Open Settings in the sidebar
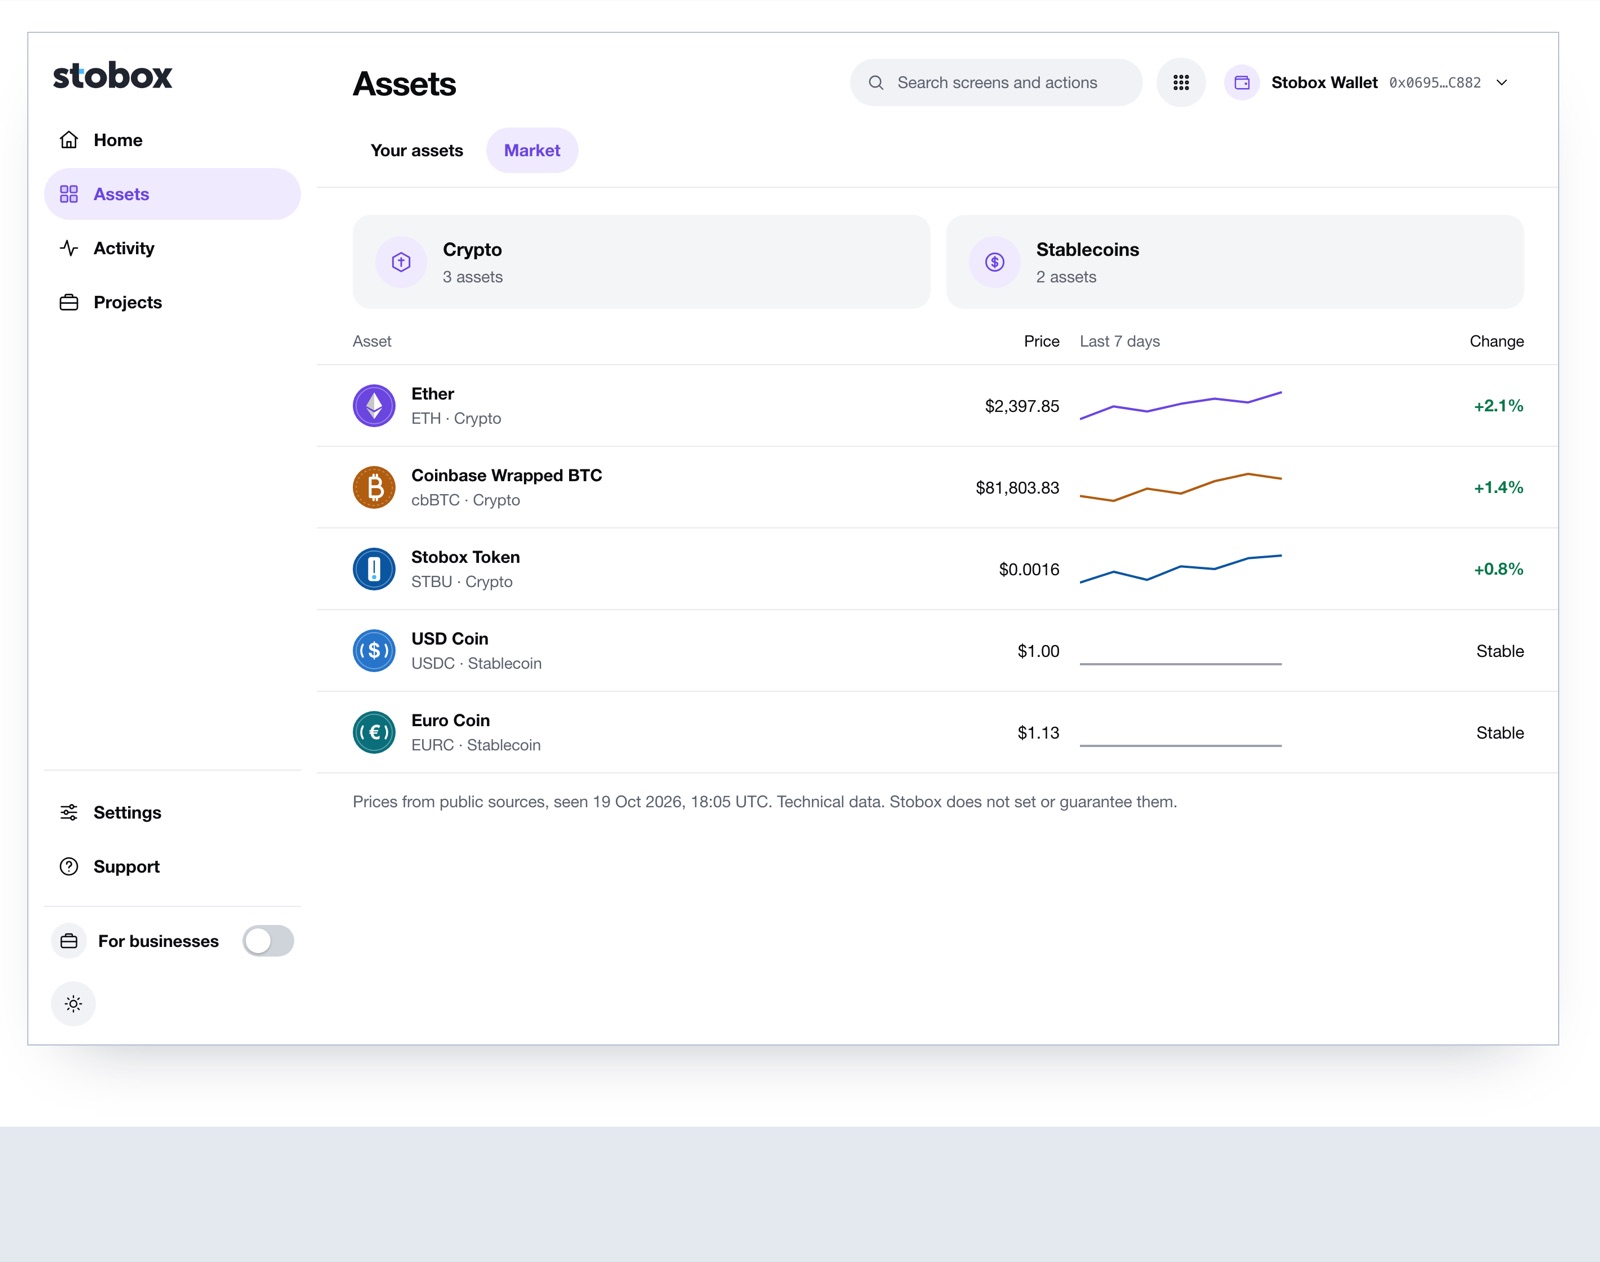This screenshot has width=1600, height=1262. pyautogui.click(x=172, y=812)
